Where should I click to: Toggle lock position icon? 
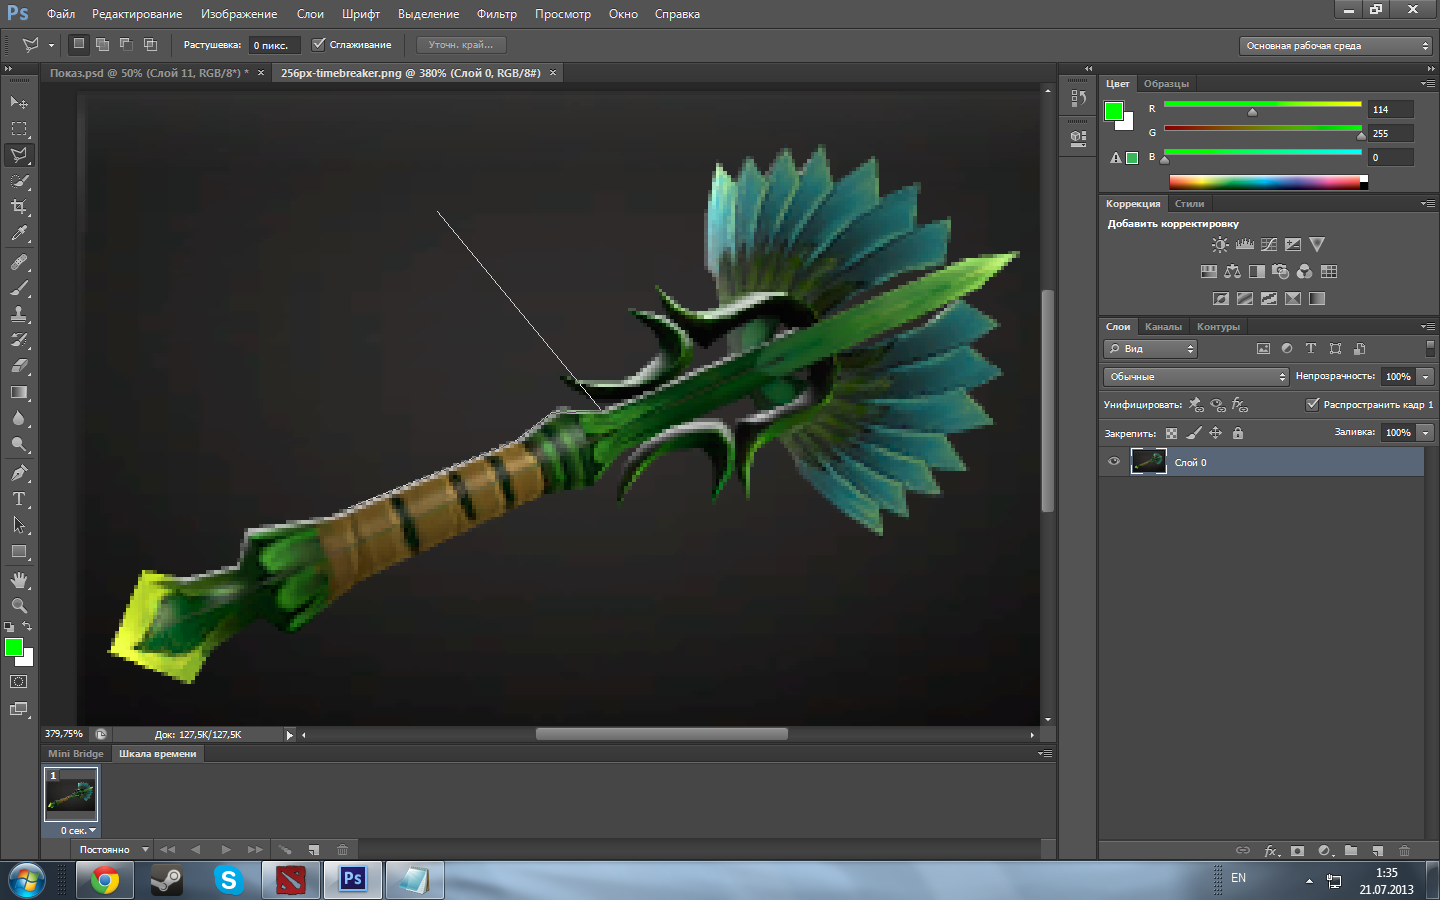click(1216, 433)
